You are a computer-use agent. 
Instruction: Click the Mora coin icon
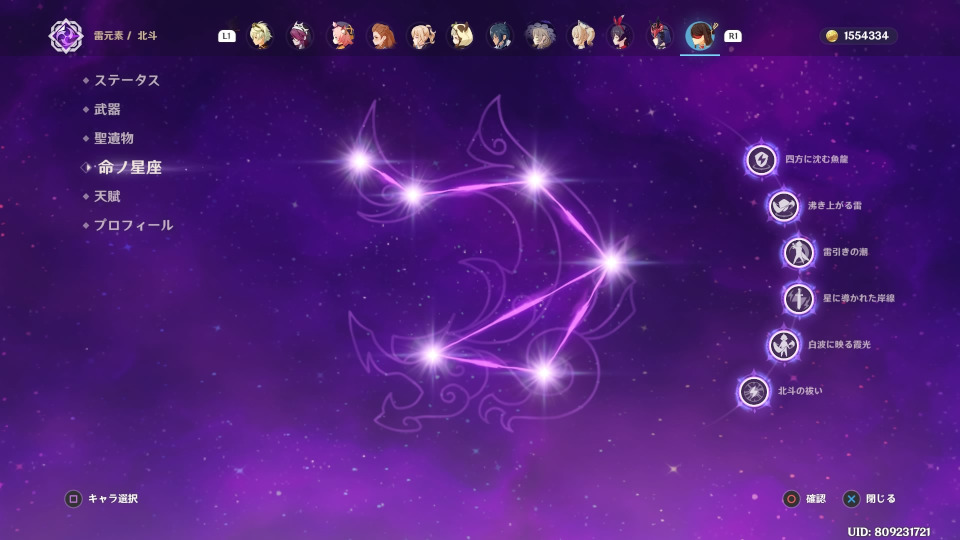click(x=831, y=36)
